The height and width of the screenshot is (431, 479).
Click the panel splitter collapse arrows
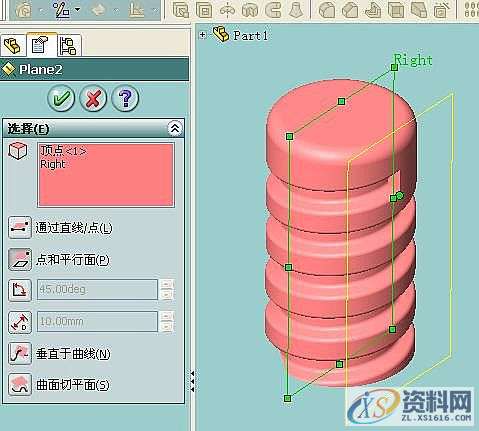tap(192, 381)
